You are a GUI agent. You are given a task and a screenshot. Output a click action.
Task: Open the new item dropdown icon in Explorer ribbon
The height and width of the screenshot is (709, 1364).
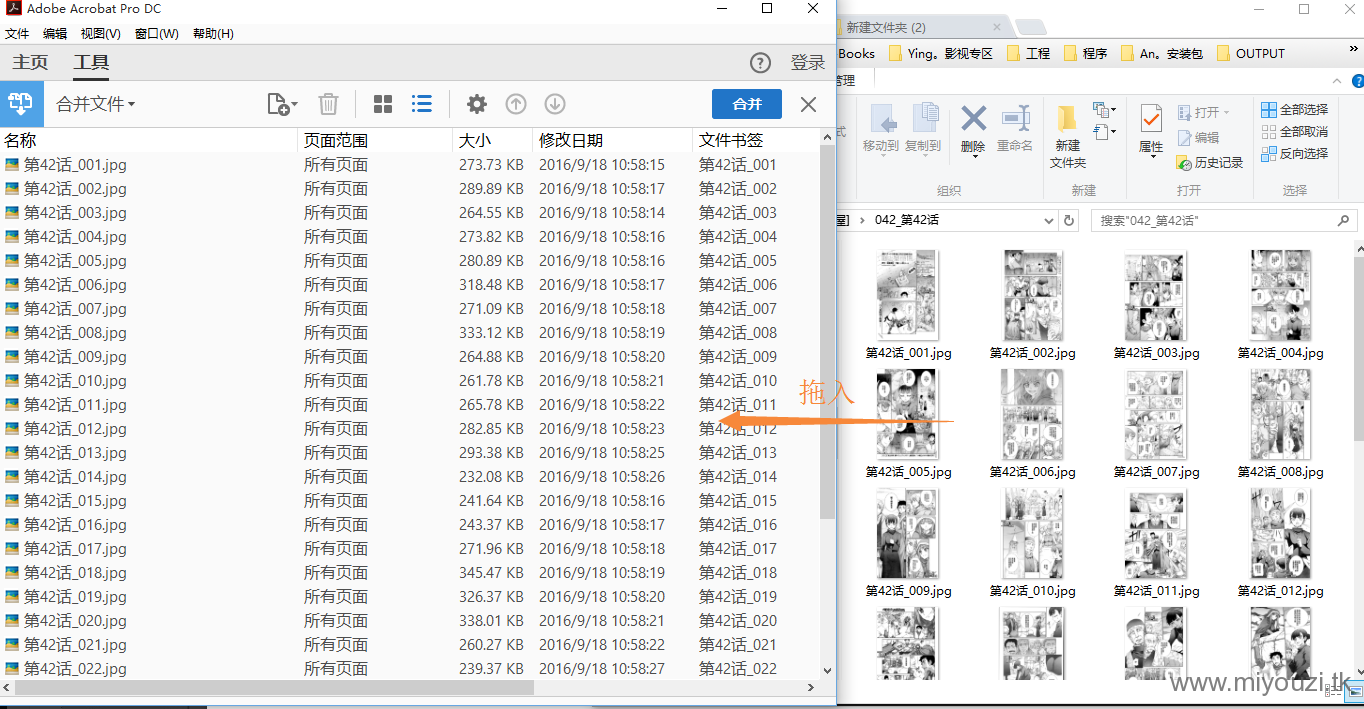point(1104,110)
